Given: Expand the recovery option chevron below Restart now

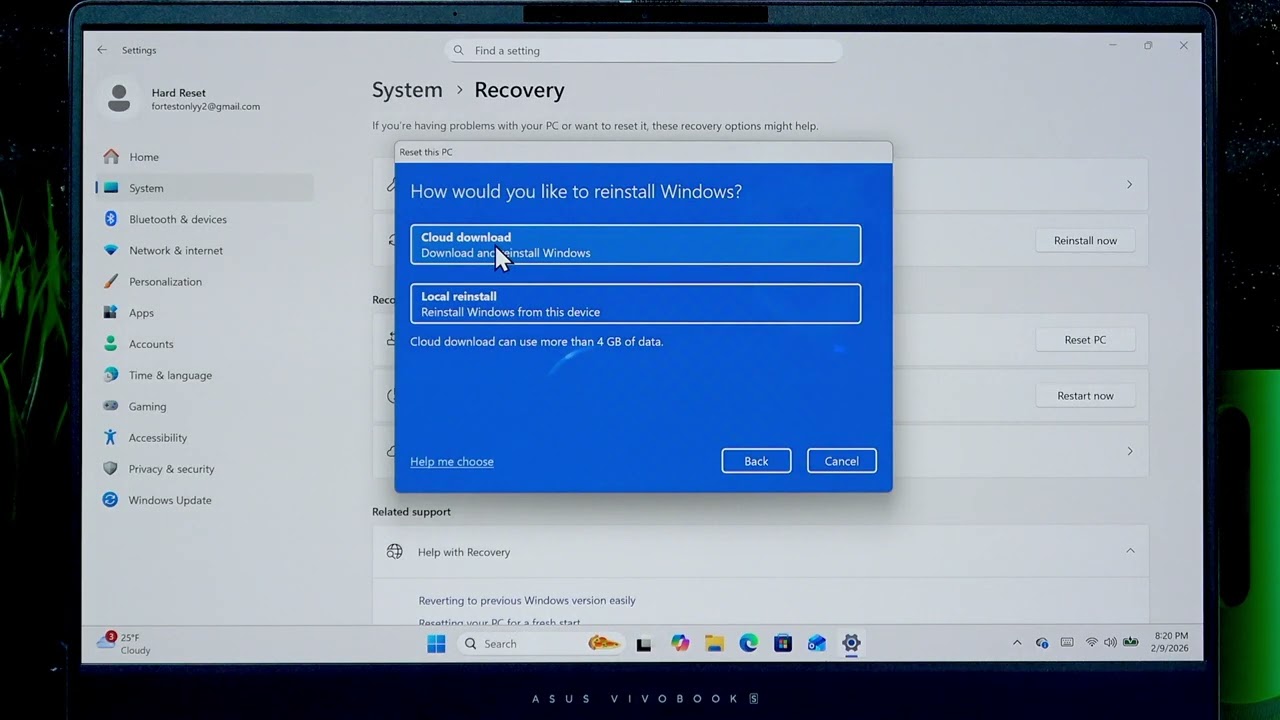Looking at the screenshot, I should point(1130,451).
